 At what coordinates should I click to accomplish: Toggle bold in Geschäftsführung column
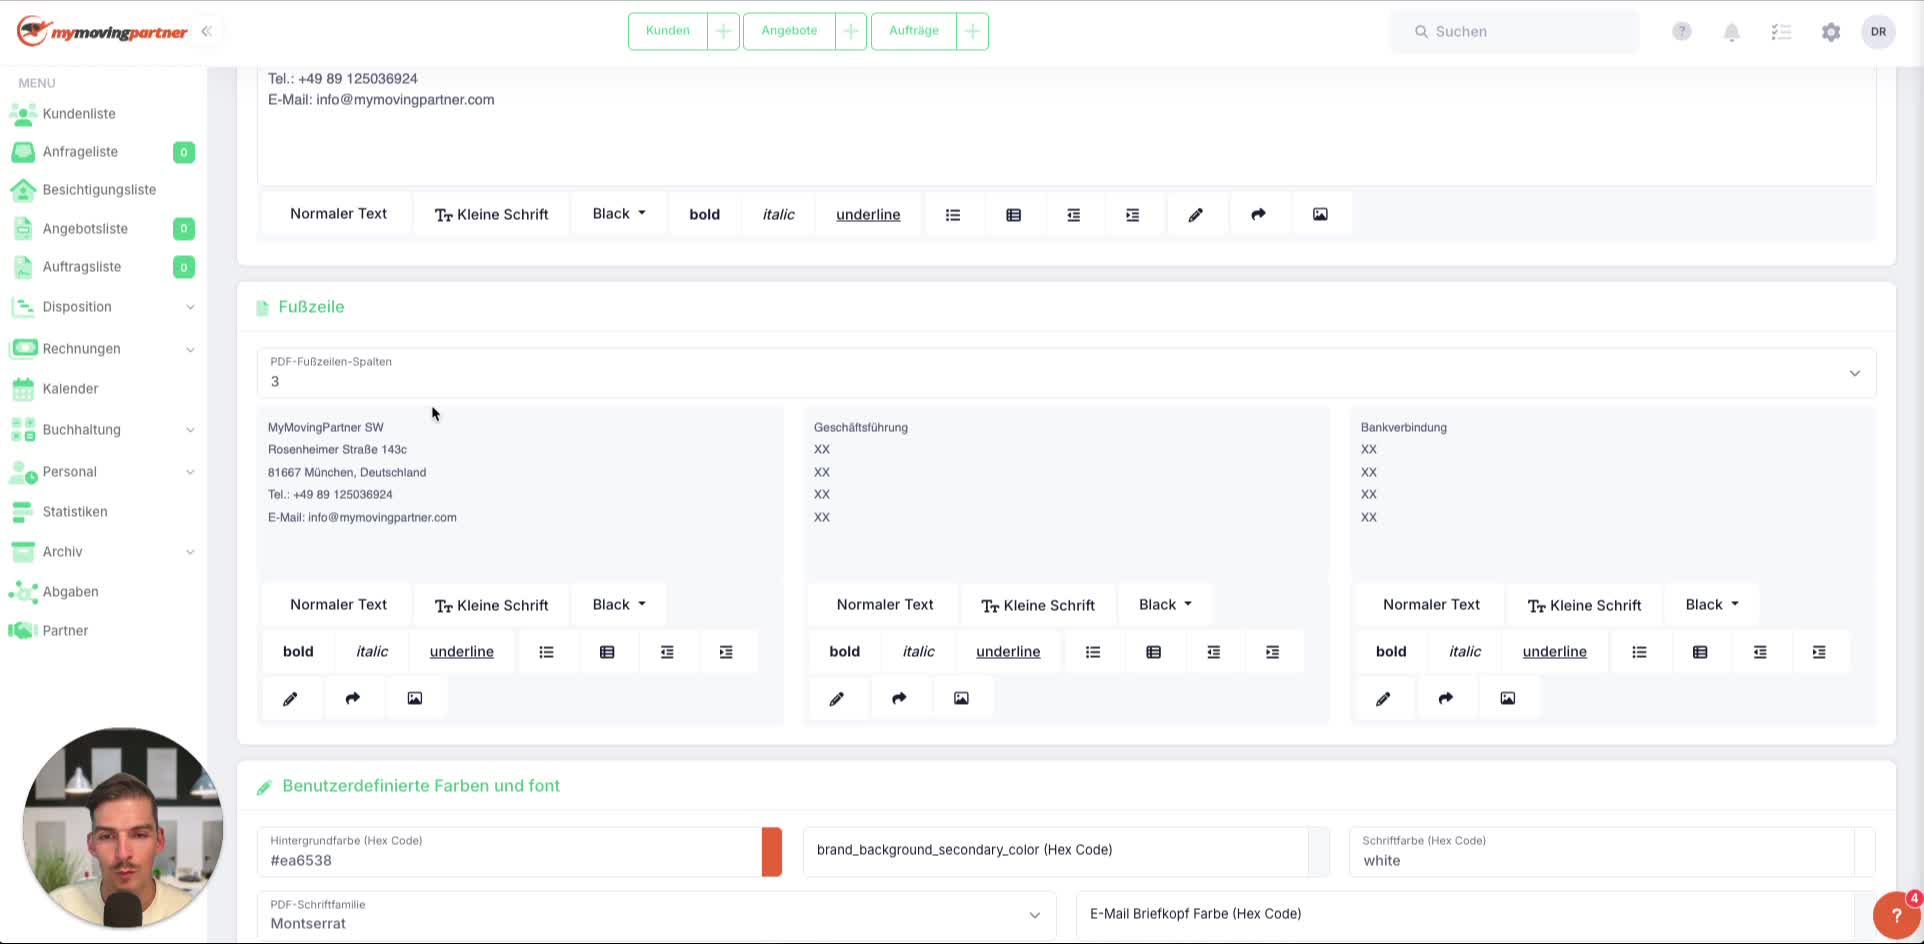pyautogui.click(x=845, y=652)
